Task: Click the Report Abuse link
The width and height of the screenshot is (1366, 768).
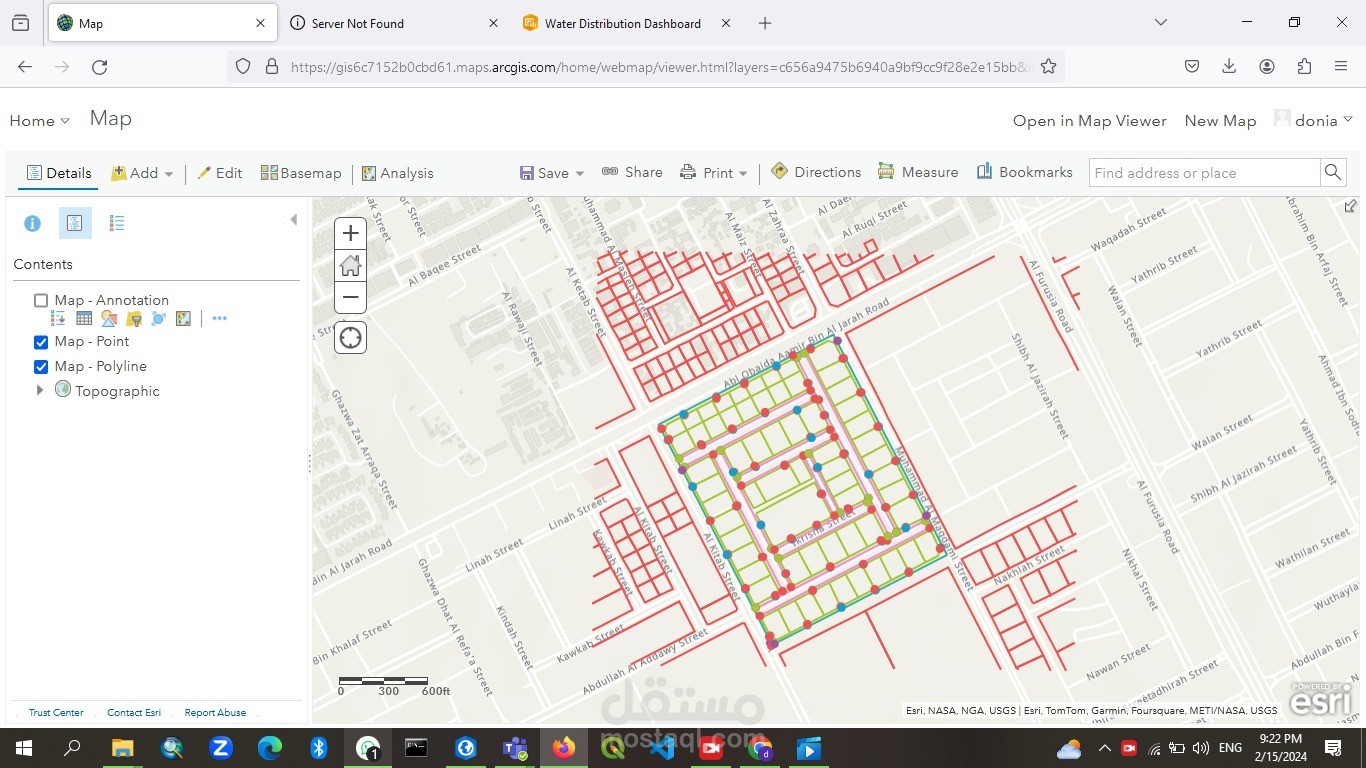Action: click(215, 713)
